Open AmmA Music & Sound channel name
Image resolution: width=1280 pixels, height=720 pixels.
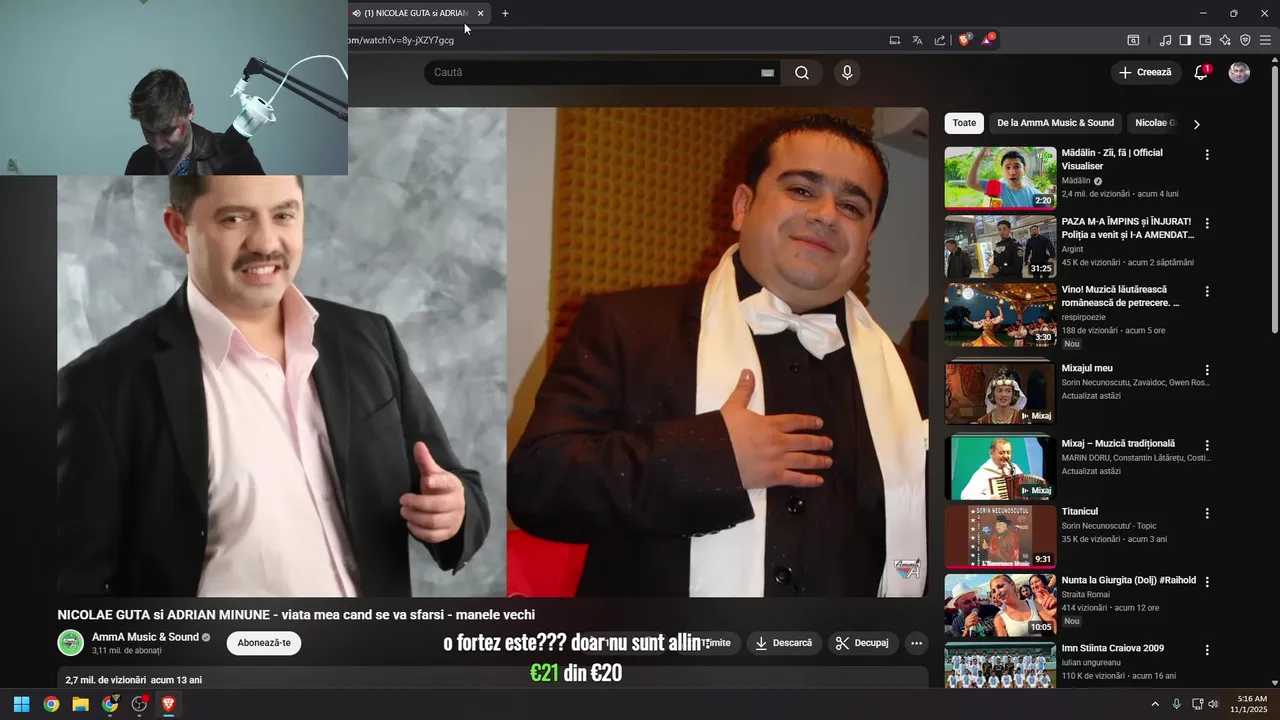145,637
